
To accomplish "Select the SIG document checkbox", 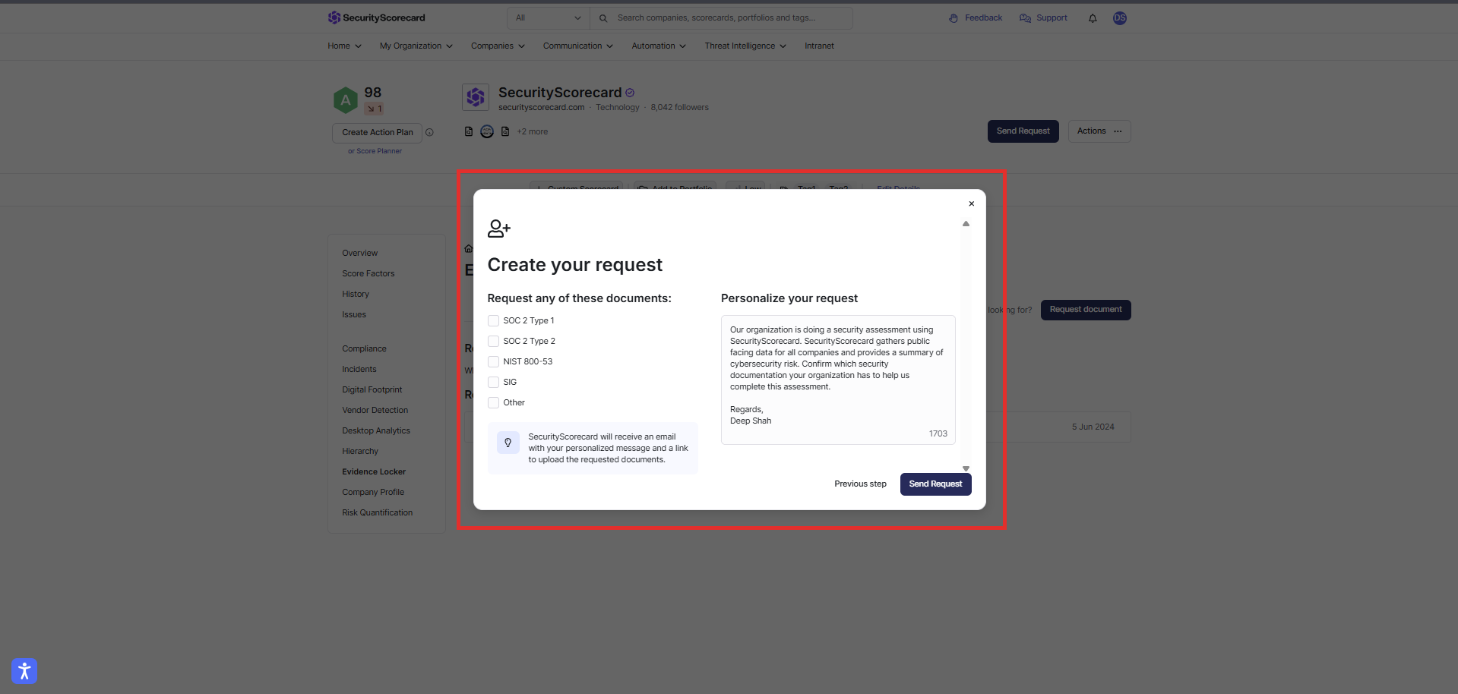I will click(493, 382).
